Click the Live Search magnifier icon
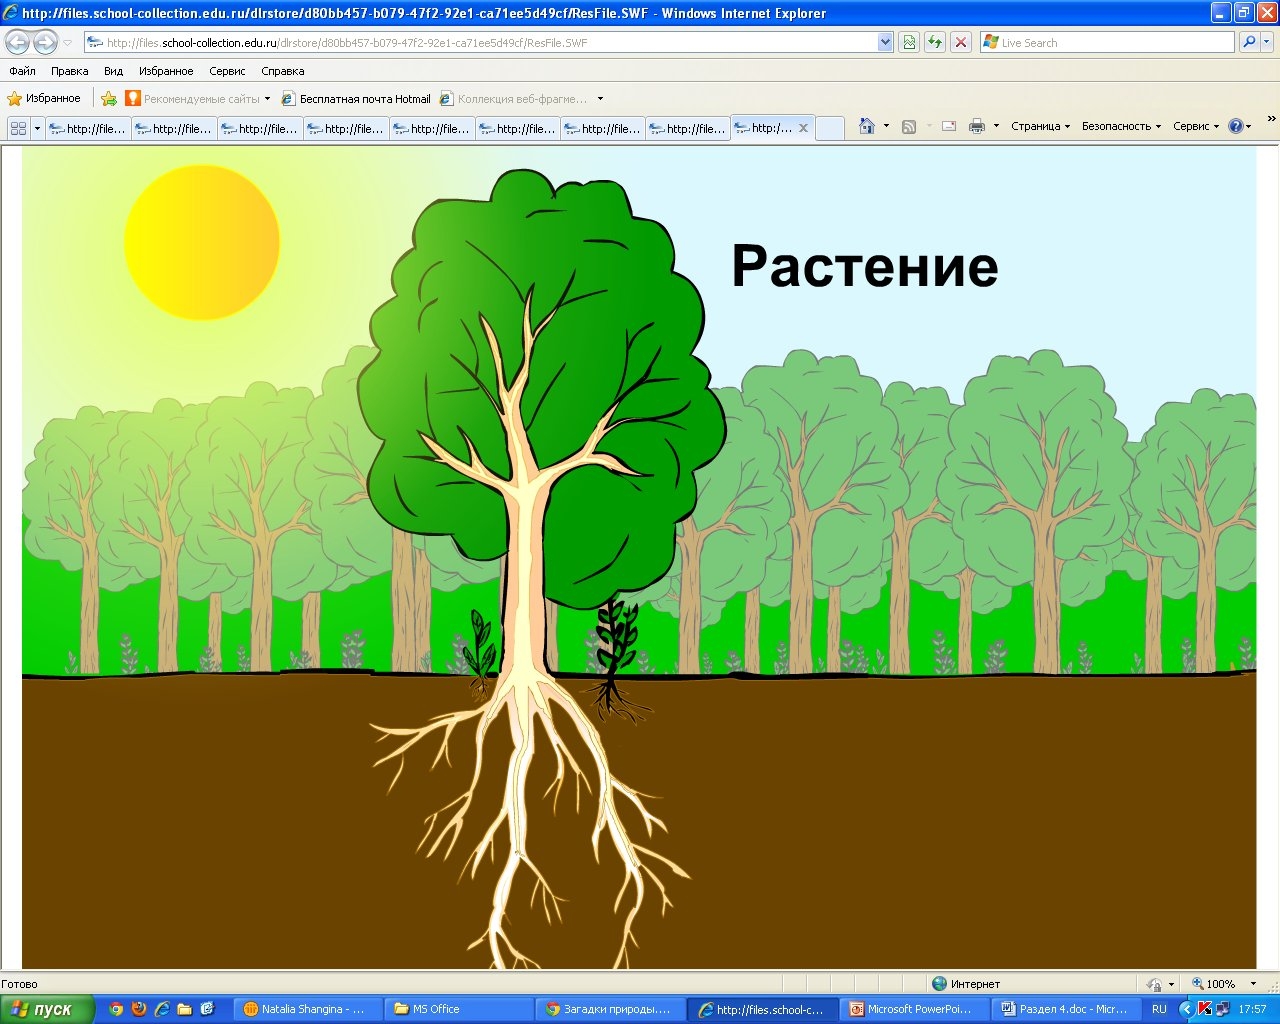 (x=1248, y=42)
